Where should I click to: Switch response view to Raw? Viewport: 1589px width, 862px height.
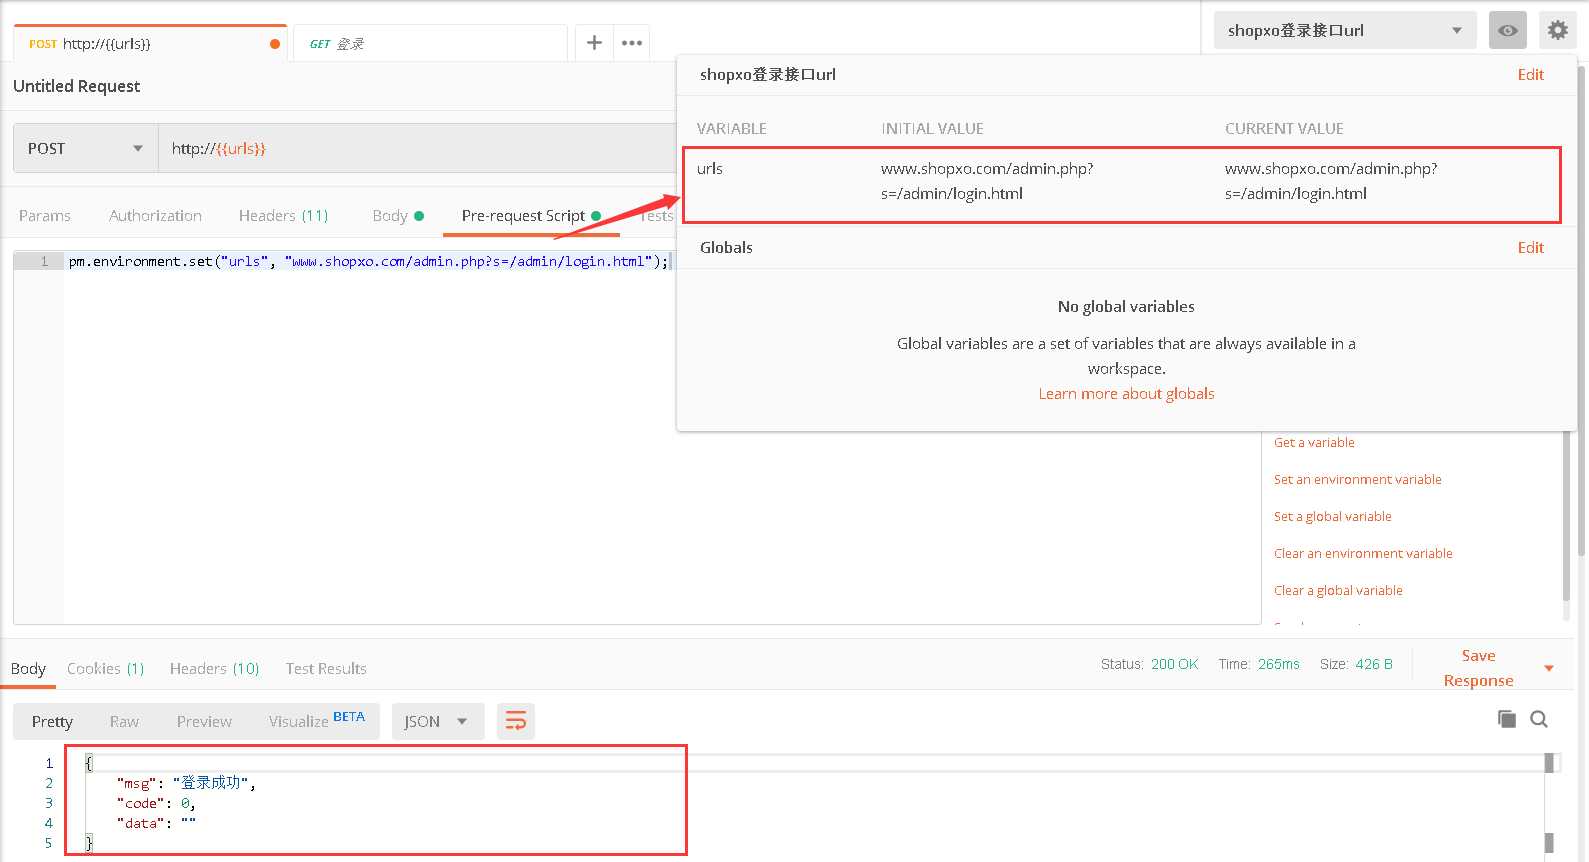click(124, 721)
